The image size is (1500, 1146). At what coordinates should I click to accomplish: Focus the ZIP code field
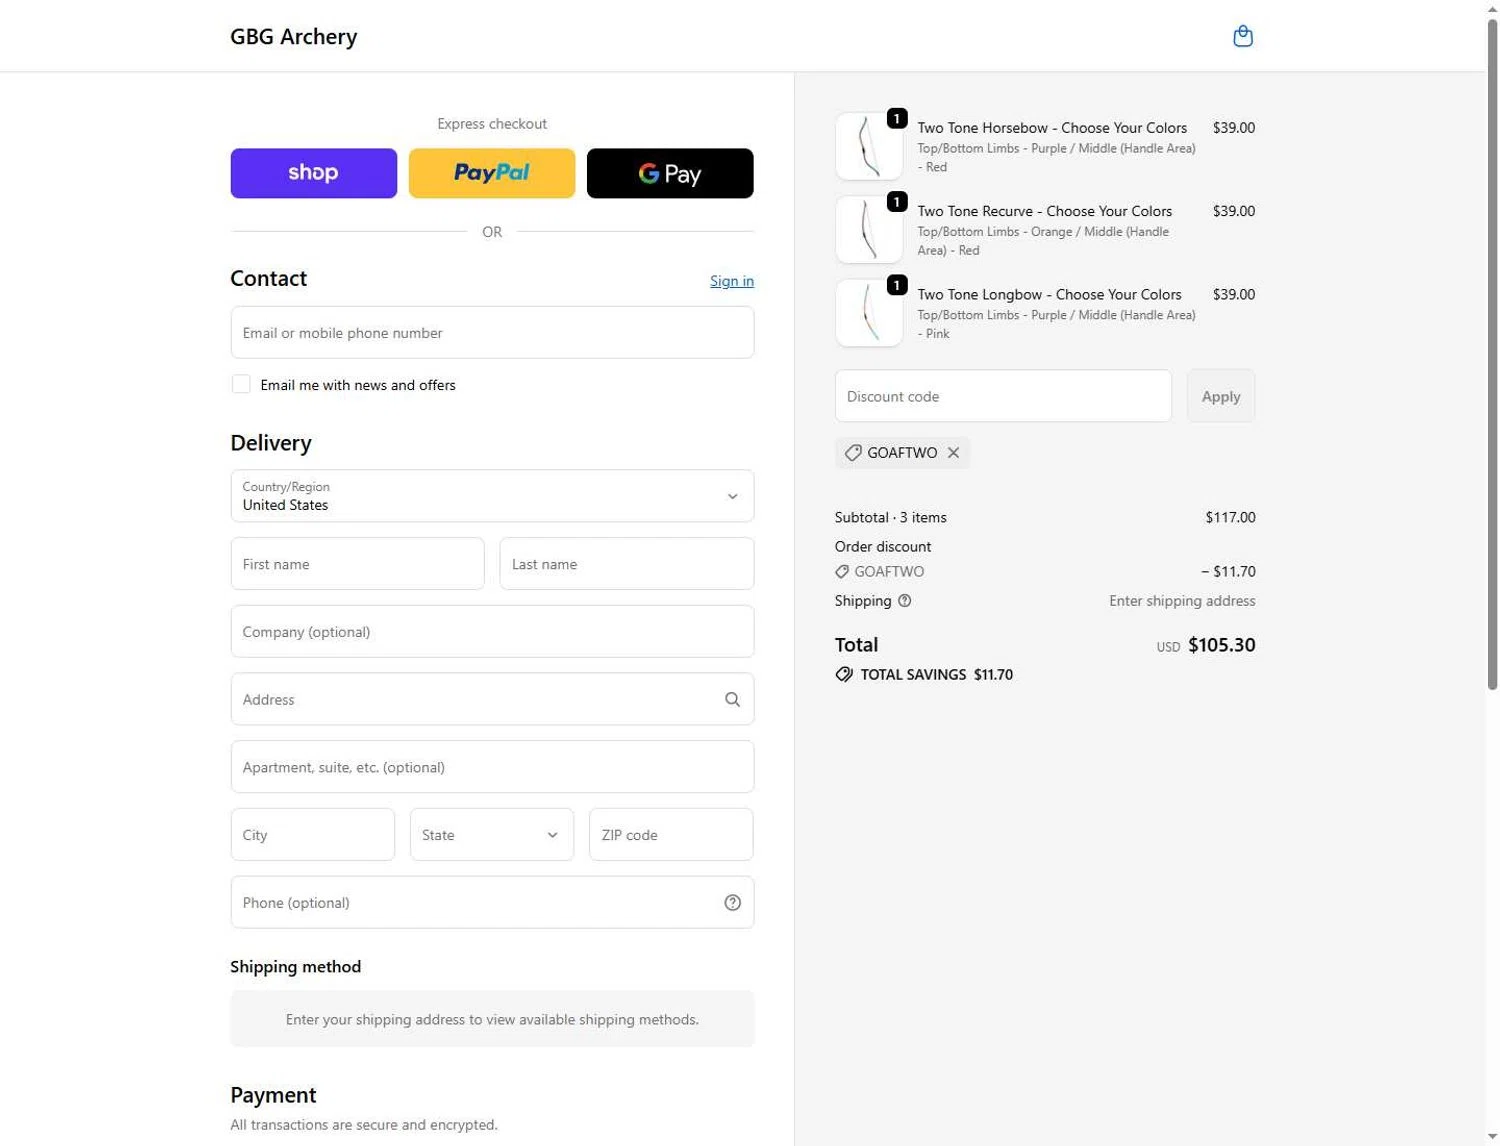[671, 835]
